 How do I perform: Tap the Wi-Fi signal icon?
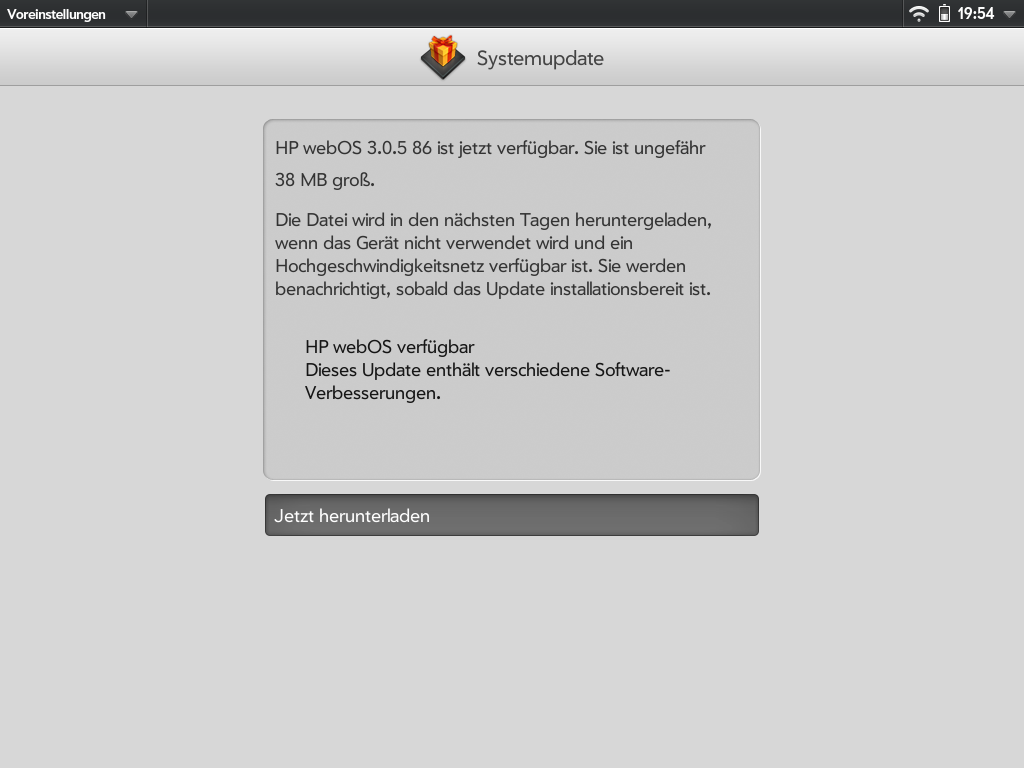click(x=919, y=14)
